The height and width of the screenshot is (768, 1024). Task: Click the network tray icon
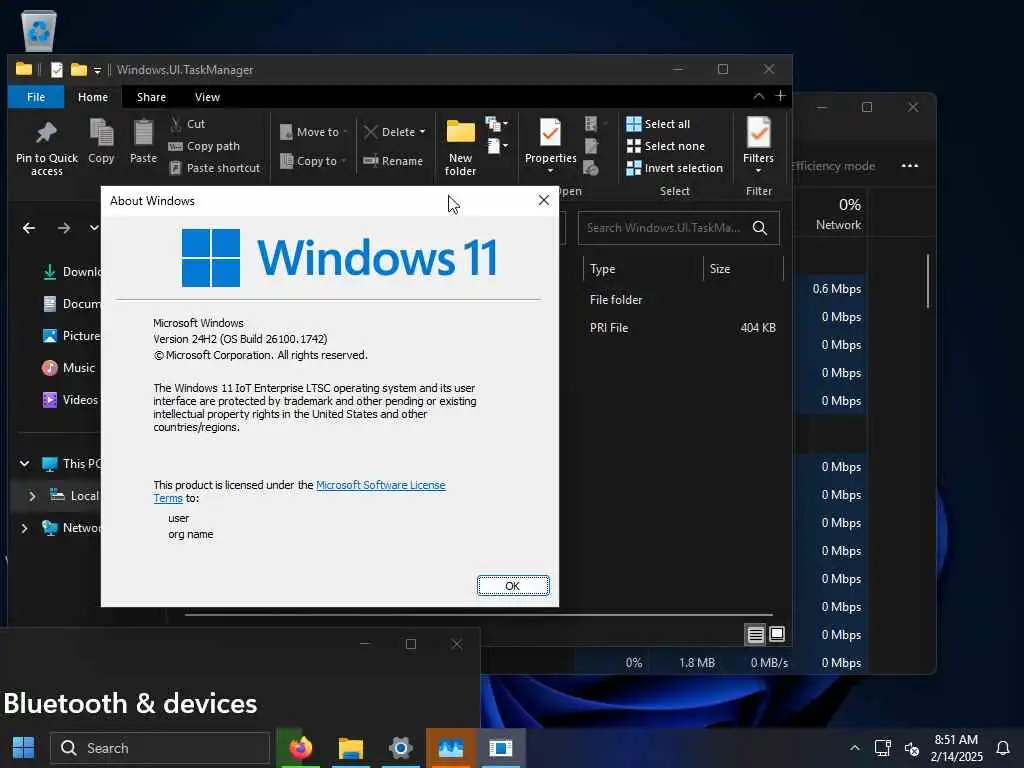pyautogui.click(x=883, y=748)
